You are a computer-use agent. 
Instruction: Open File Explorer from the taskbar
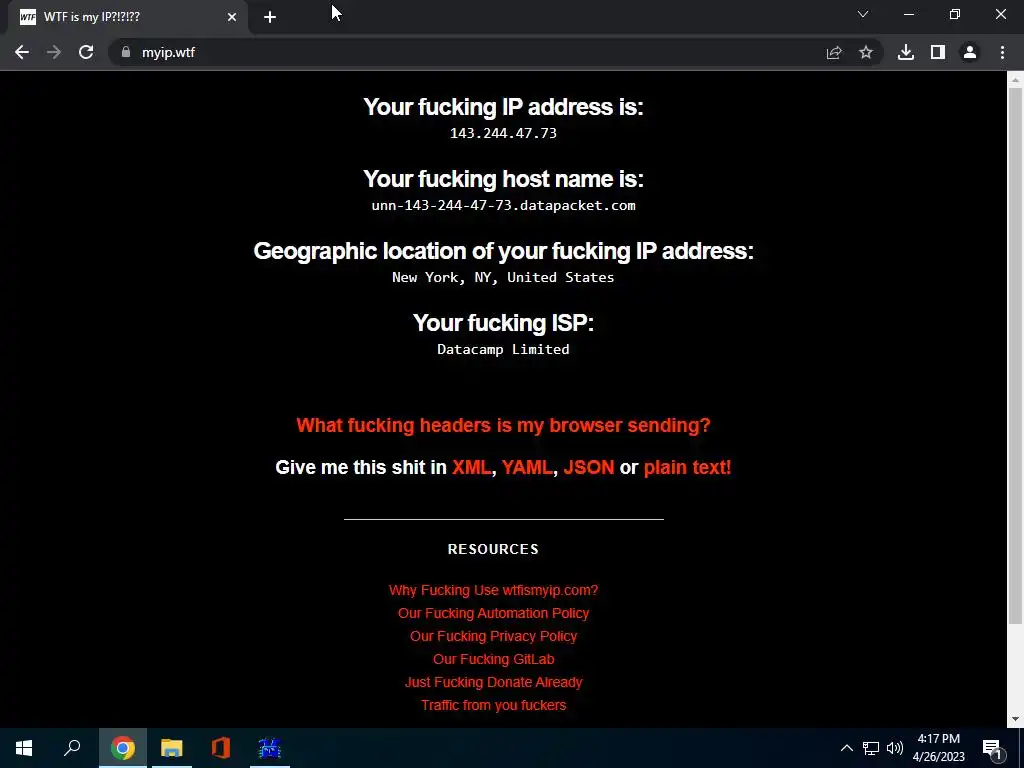tap(172, 748)
